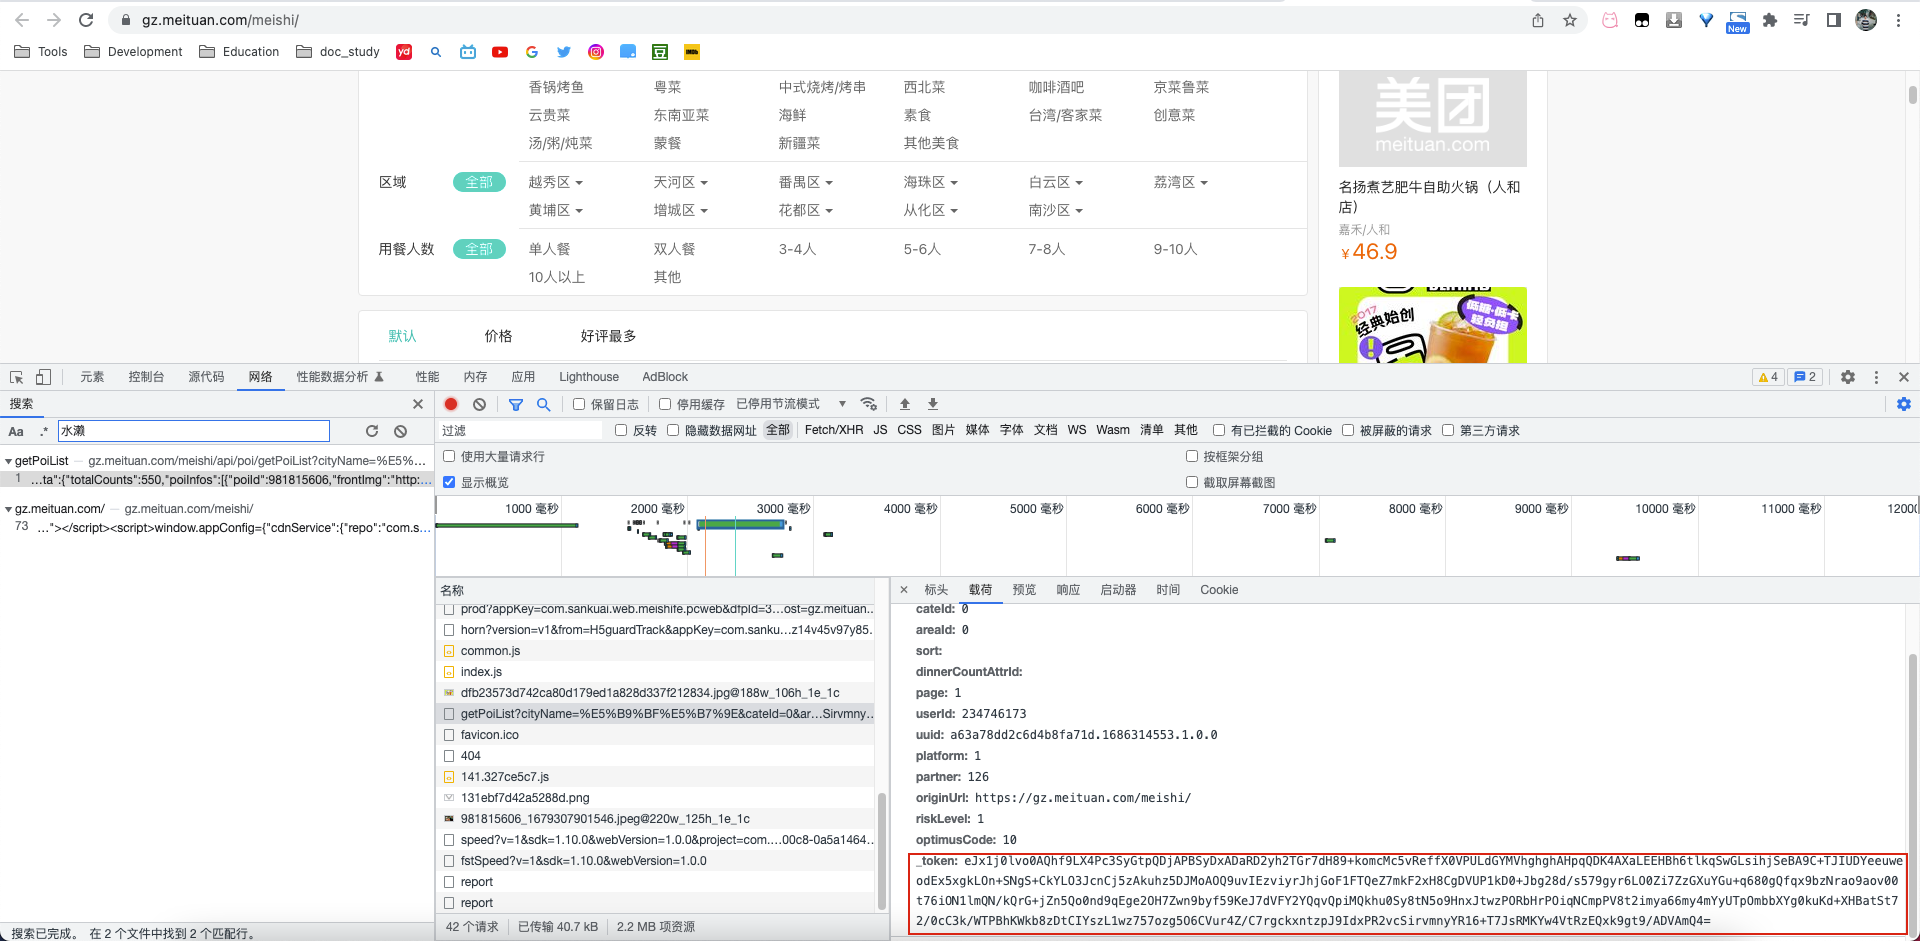Image resolution: width=1920 pixels, height=941 pixels.
Task: Open network settings blue gear icon
Action: point(1904,404)
